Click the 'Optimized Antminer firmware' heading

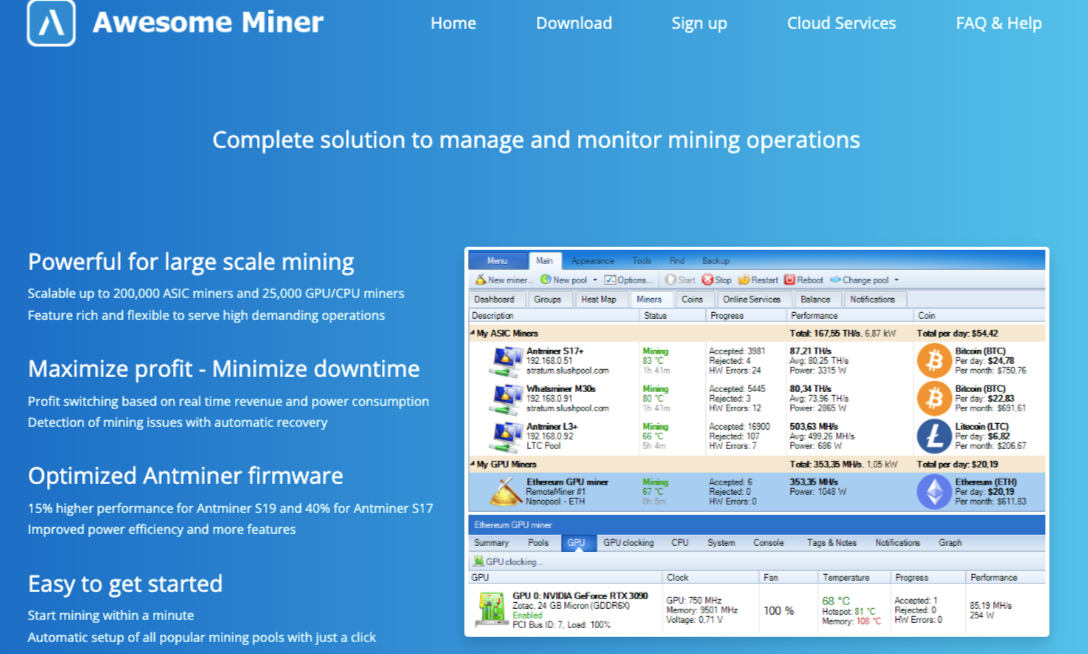[185, 476]
